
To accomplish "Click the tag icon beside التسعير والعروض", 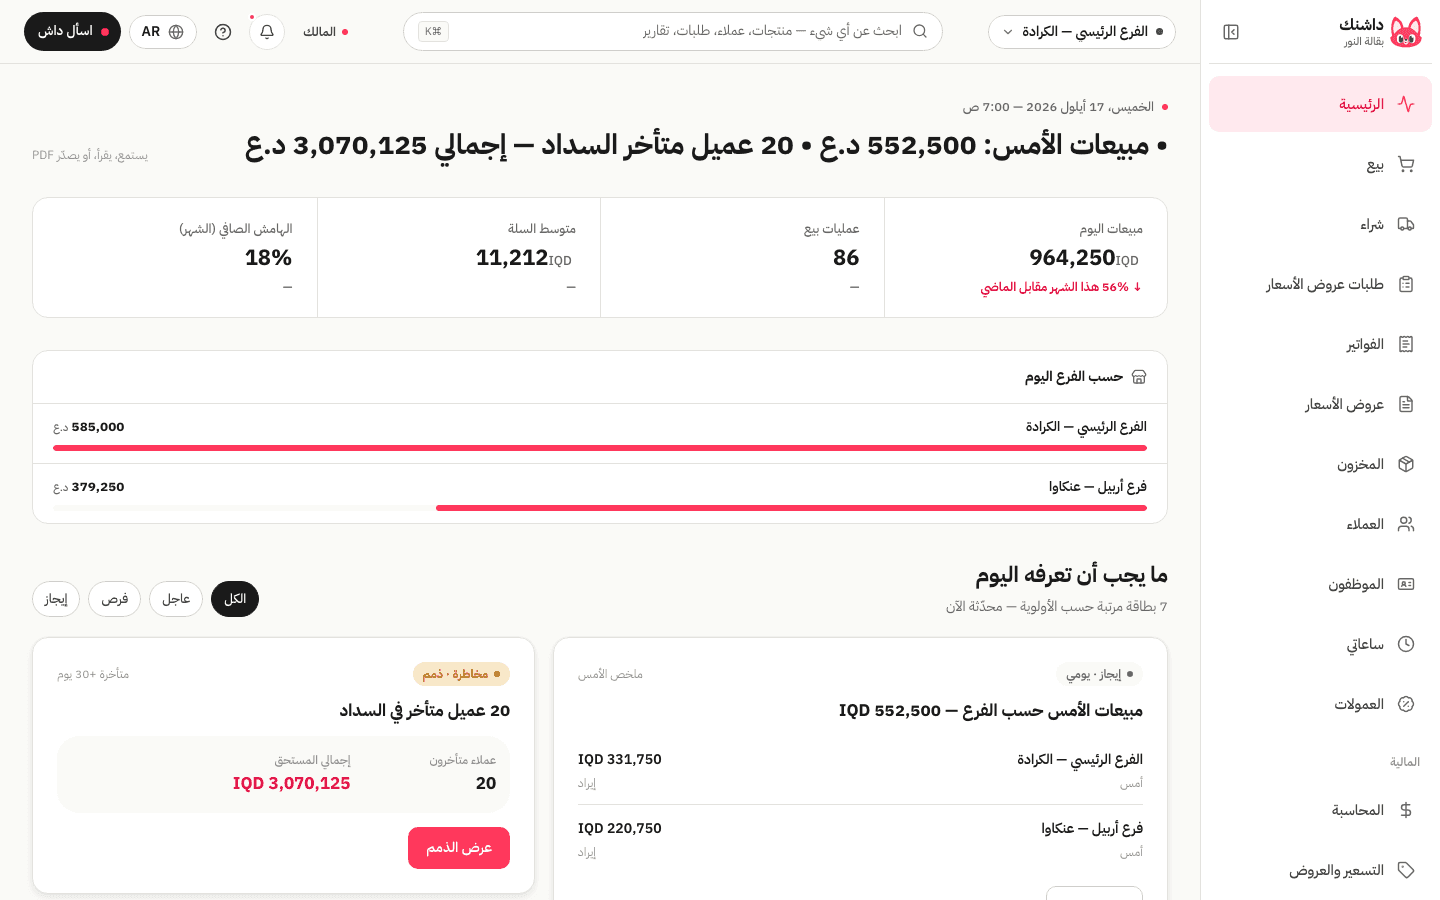I will click(1406, 870).
